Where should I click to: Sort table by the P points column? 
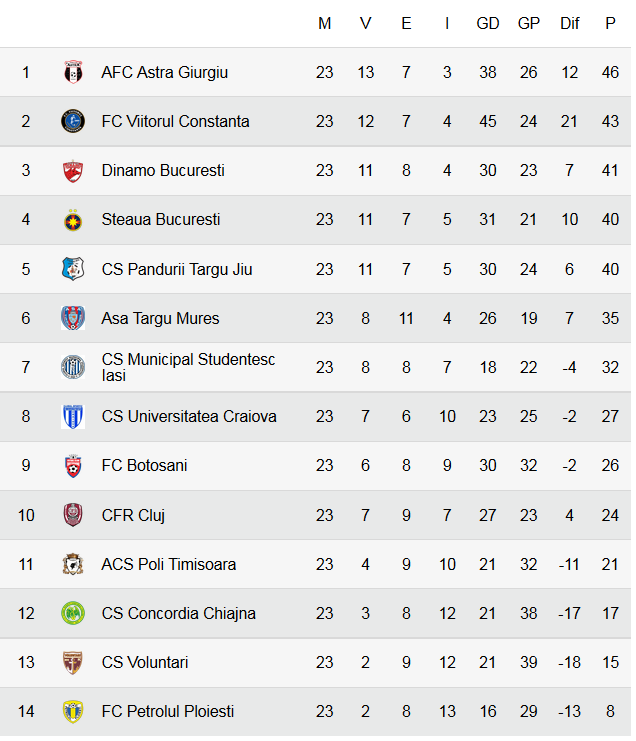[x=610, y=23]
